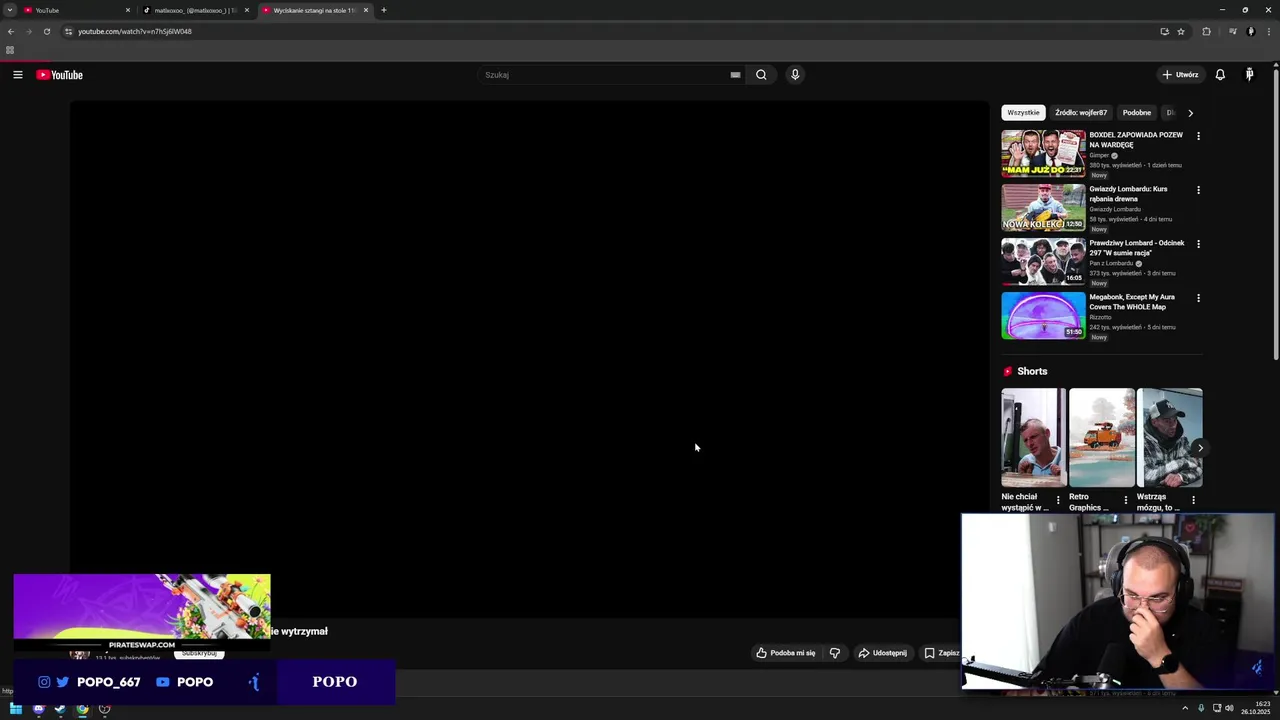Bookmark this page with the star
This screenshot has width=1280, height=720.
coord(1181,31)
